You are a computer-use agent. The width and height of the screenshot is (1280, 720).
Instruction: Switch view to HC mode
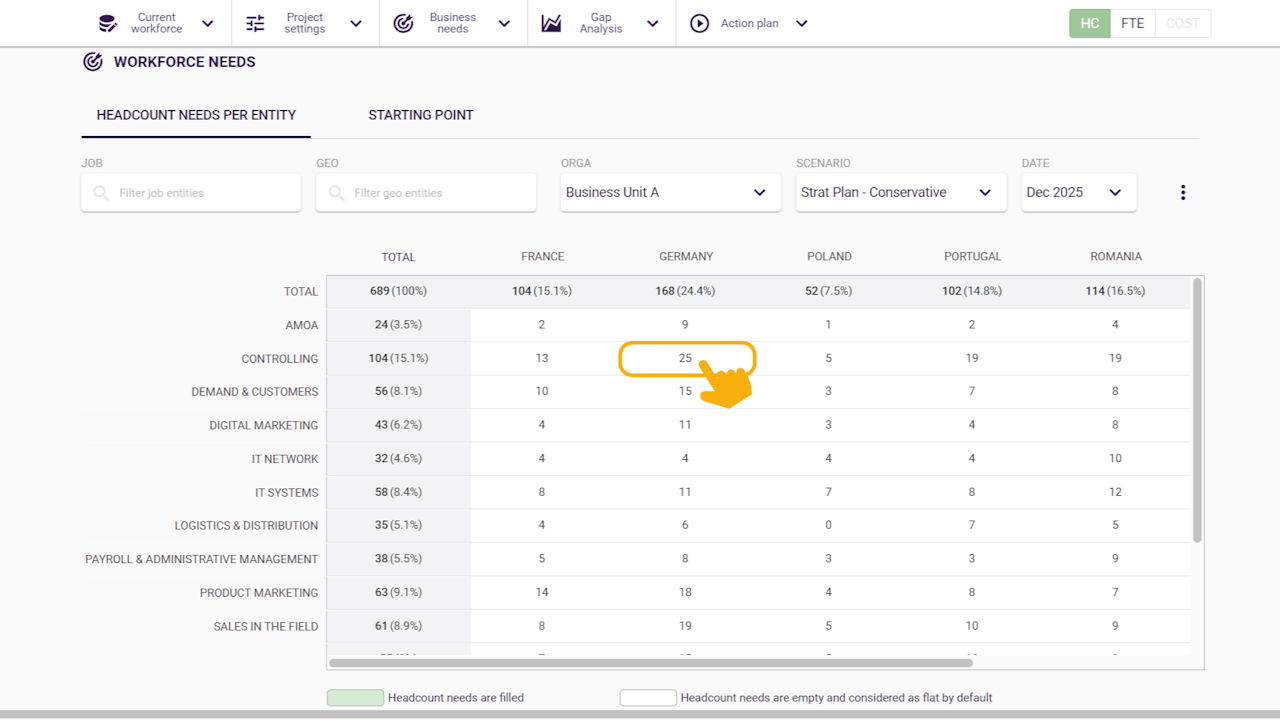click(1089, 23)
